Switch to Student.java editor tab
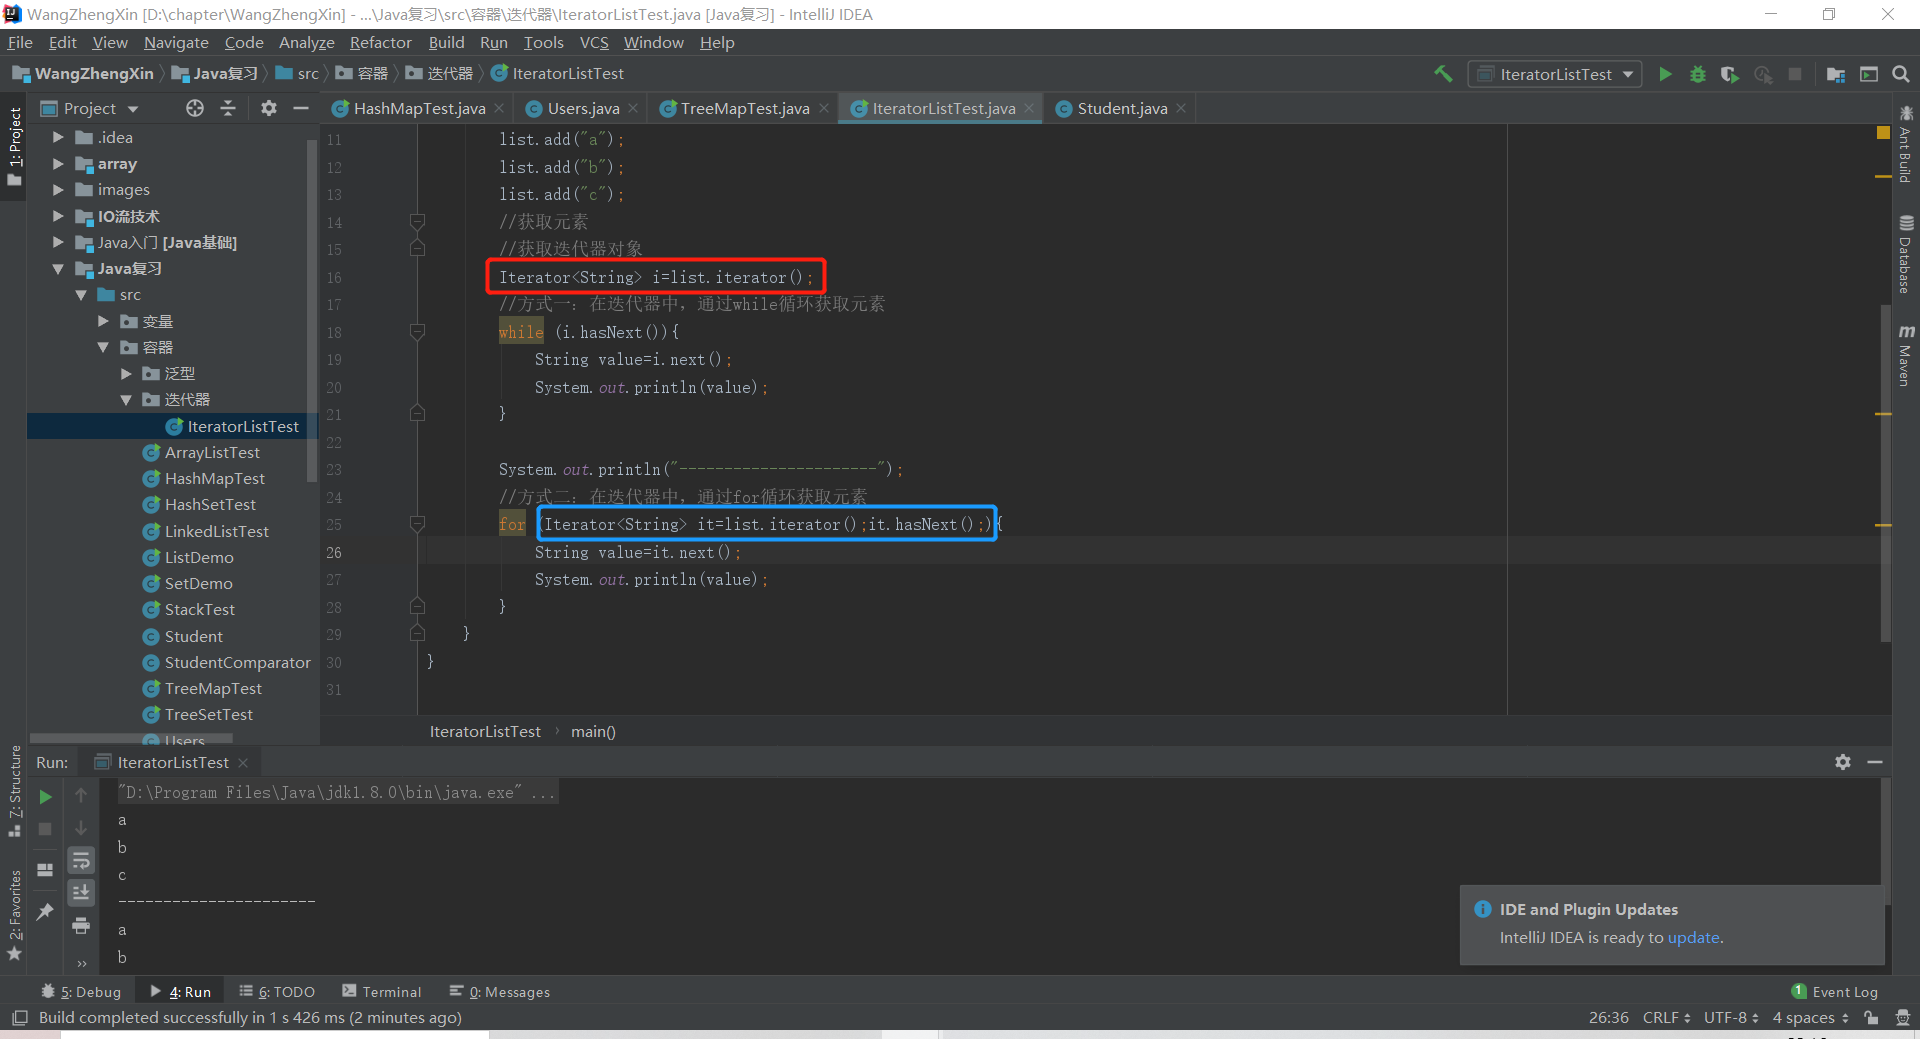 coord(1122,108)
